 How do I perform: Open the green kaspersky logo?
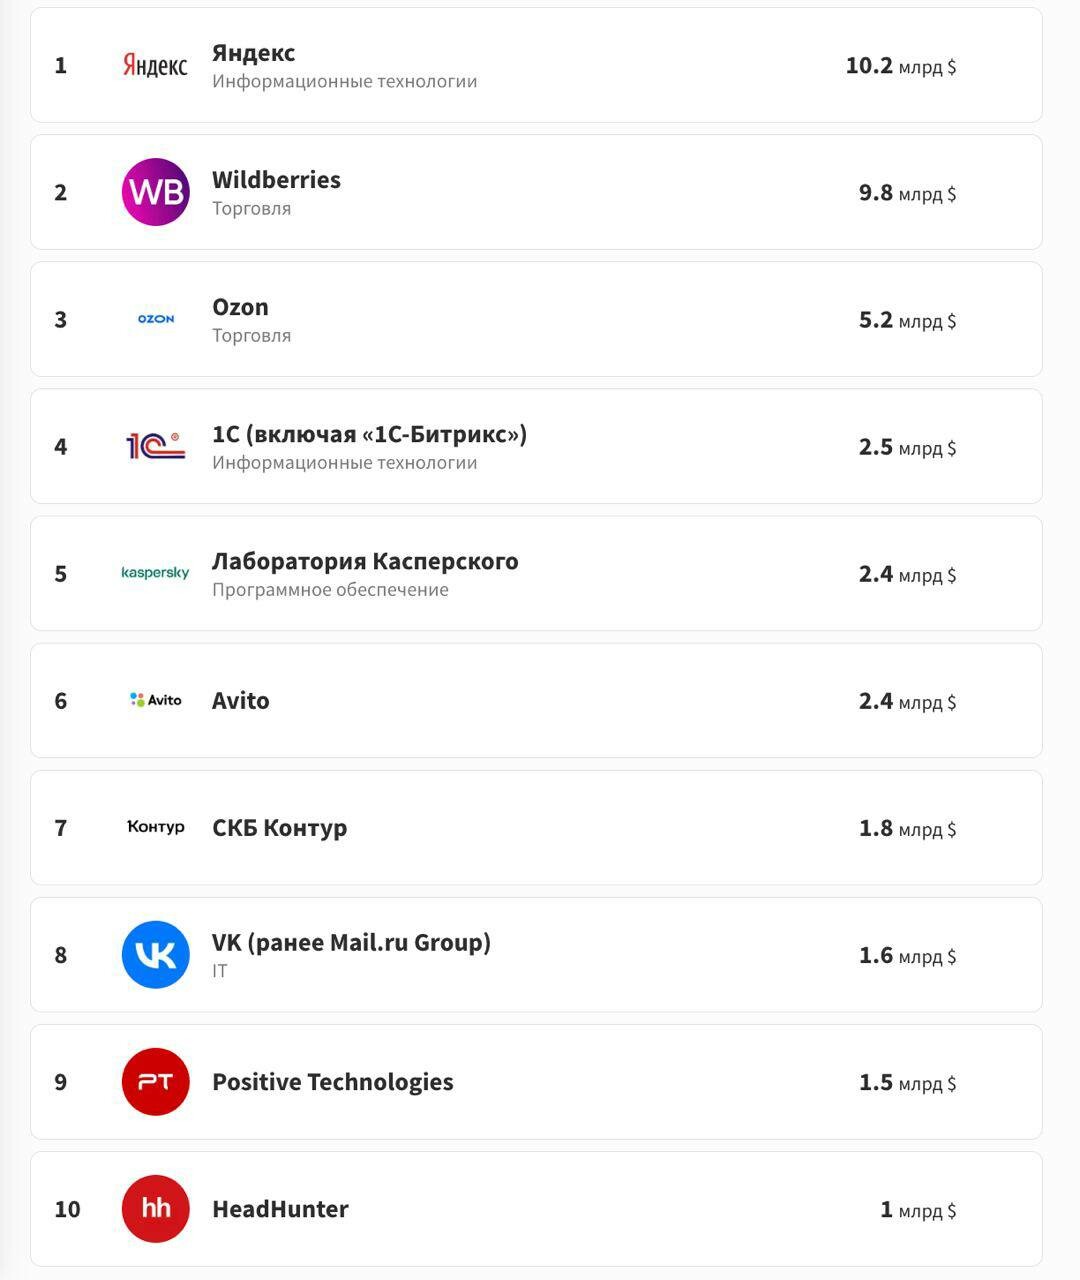point(155,573)
